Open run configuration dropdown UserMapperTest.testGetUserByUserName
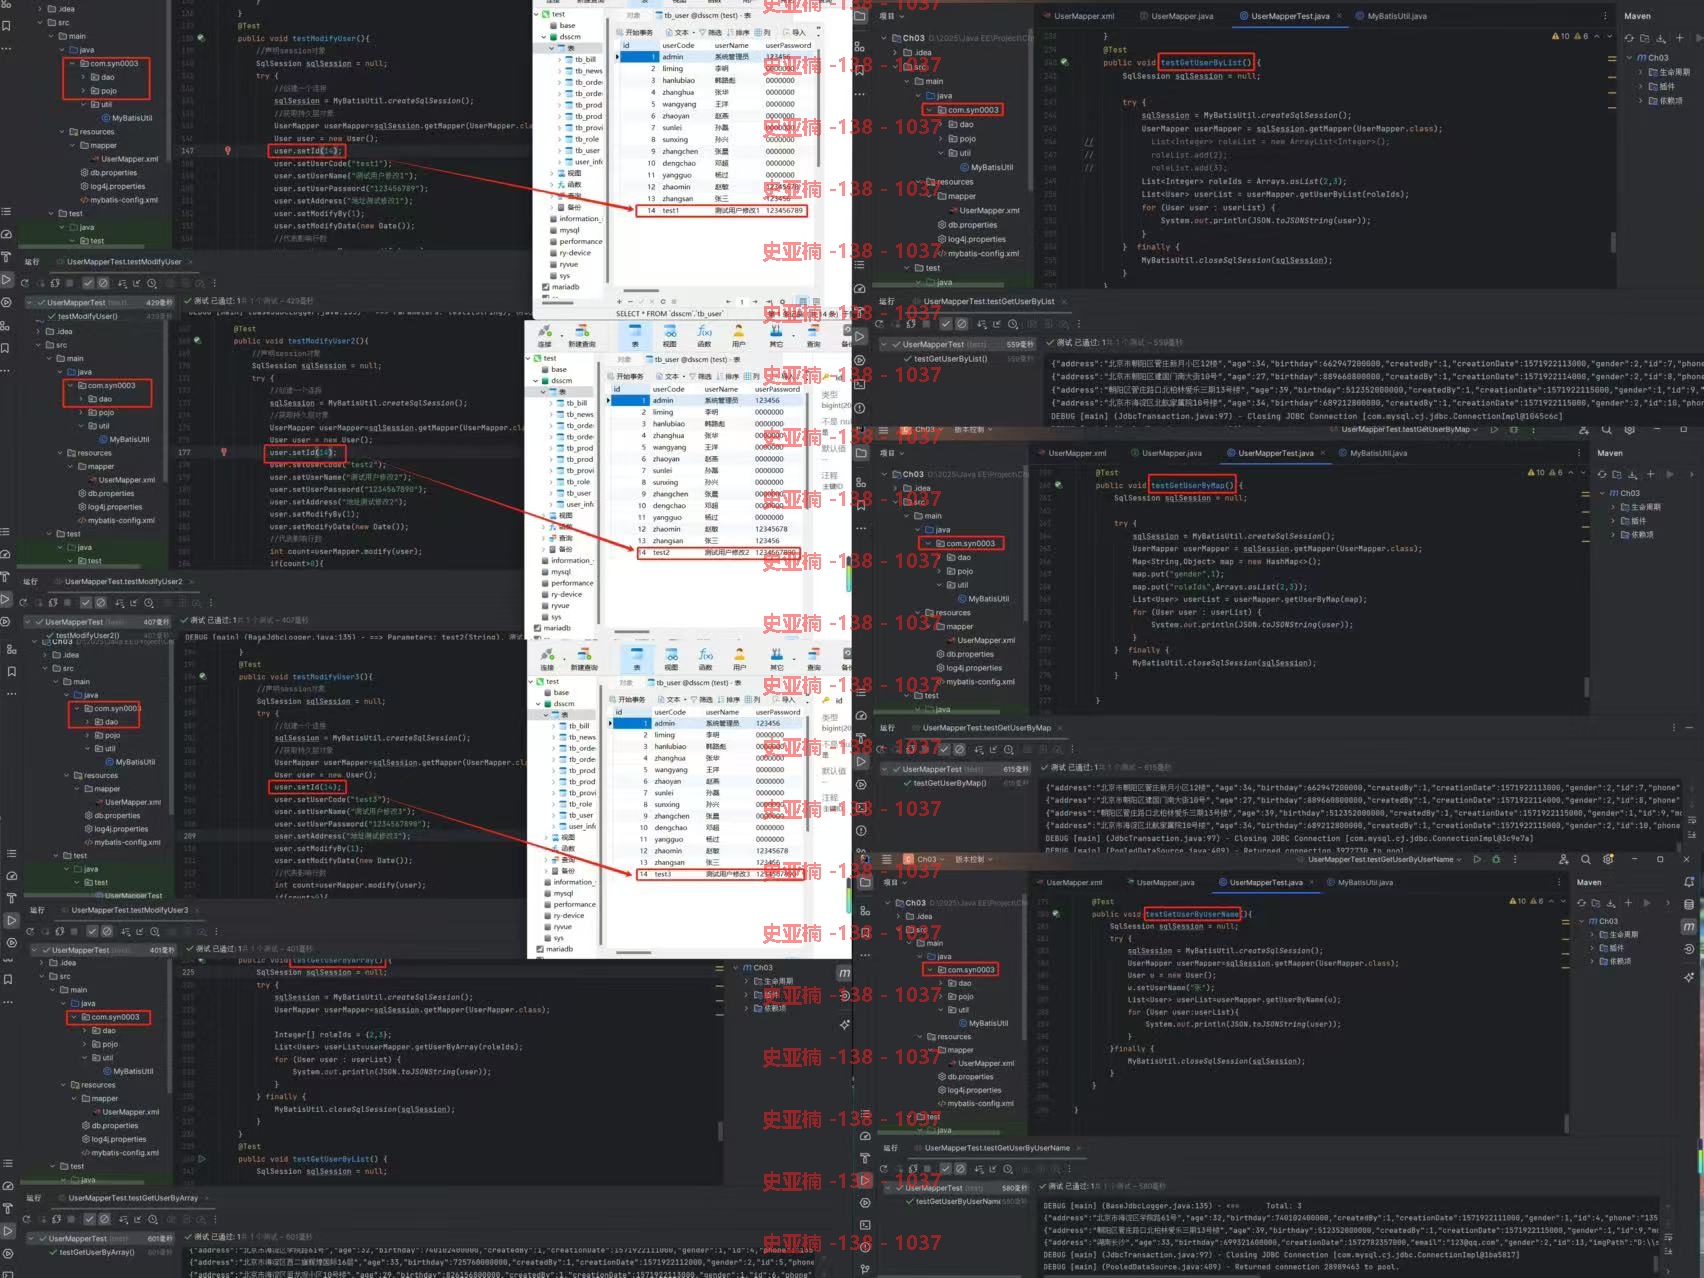Image resolution: width=1704 pixels, height=1278 pixels. tap(1384, 859)
